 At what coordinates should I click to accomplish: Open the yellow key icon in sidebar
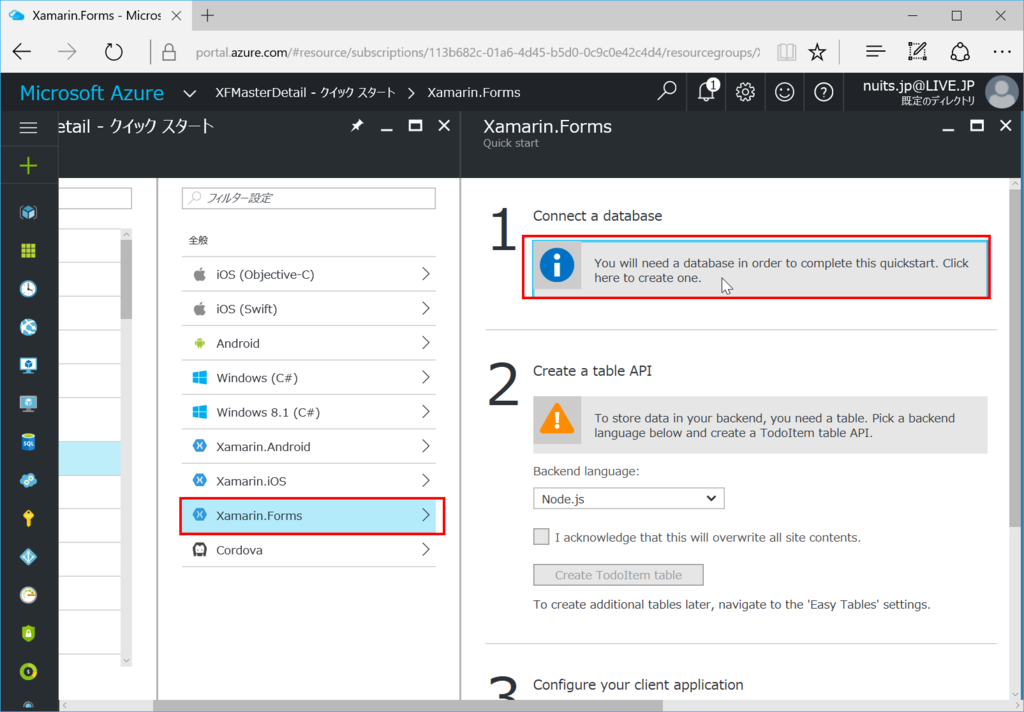click(28, 519)
